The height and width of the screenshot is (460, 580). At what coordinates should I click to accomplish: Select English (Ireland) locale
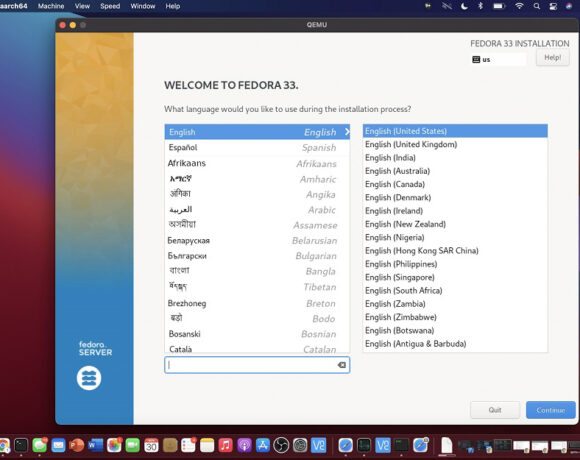455,211
